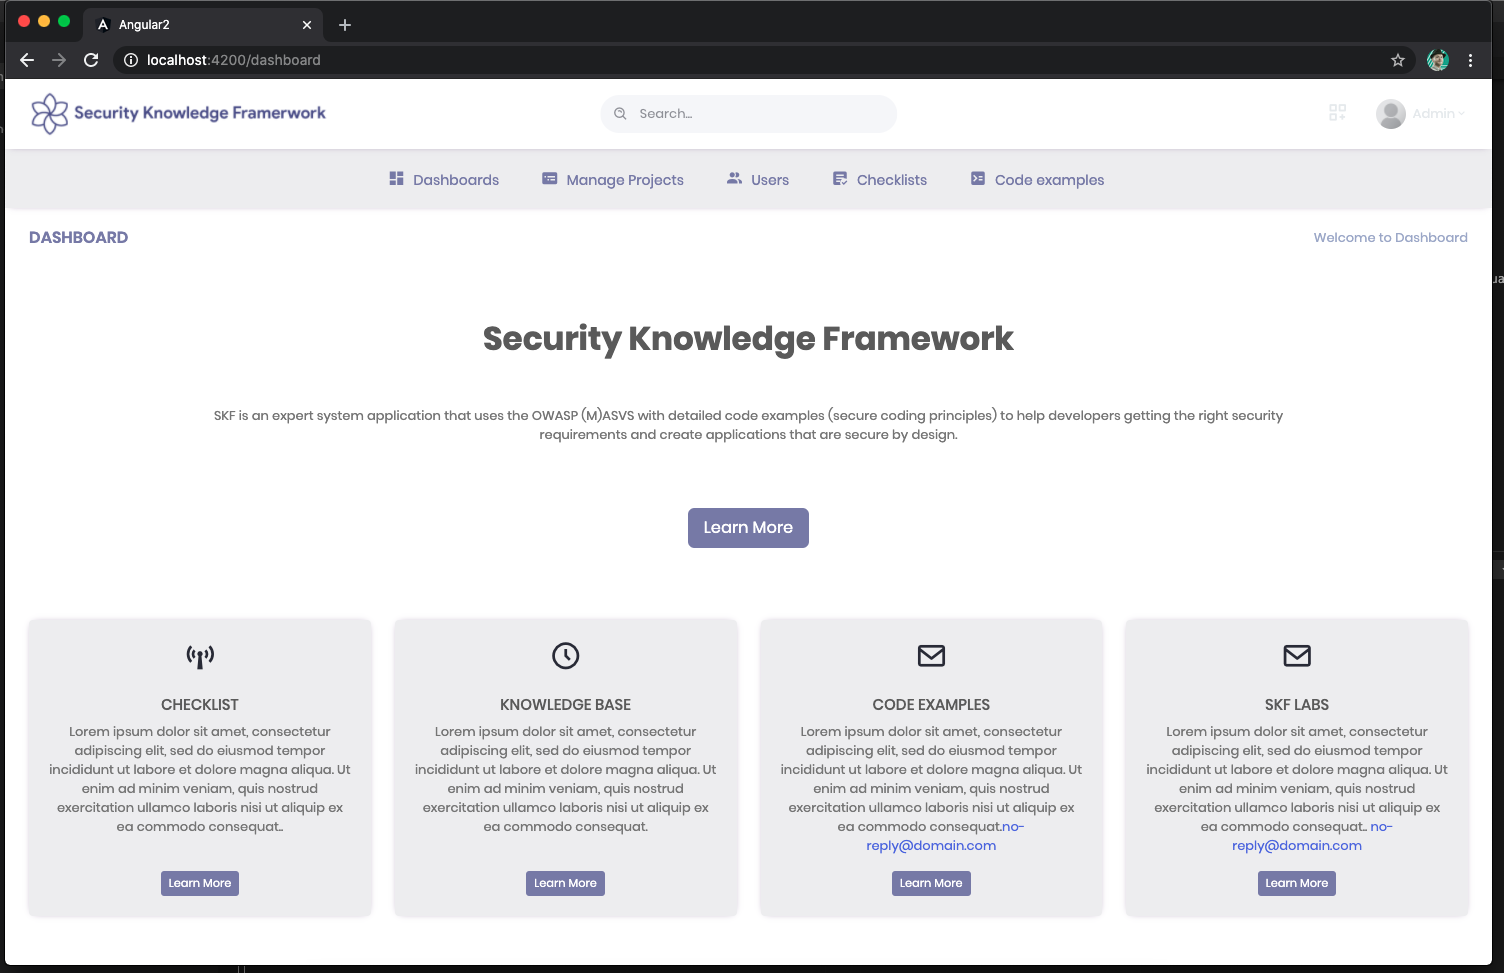Click inside the Search input field
This screenshot has width=1504, height=973.
pos(749,114)
